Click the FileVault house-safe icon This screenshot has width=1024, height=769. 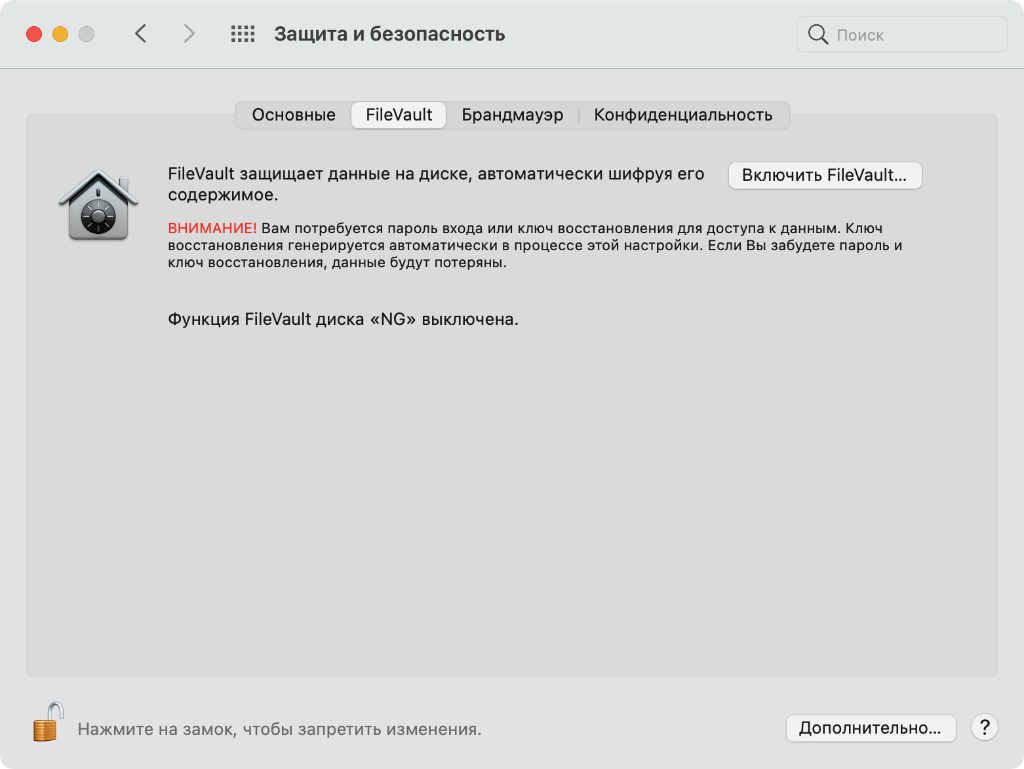coord(97,205)
